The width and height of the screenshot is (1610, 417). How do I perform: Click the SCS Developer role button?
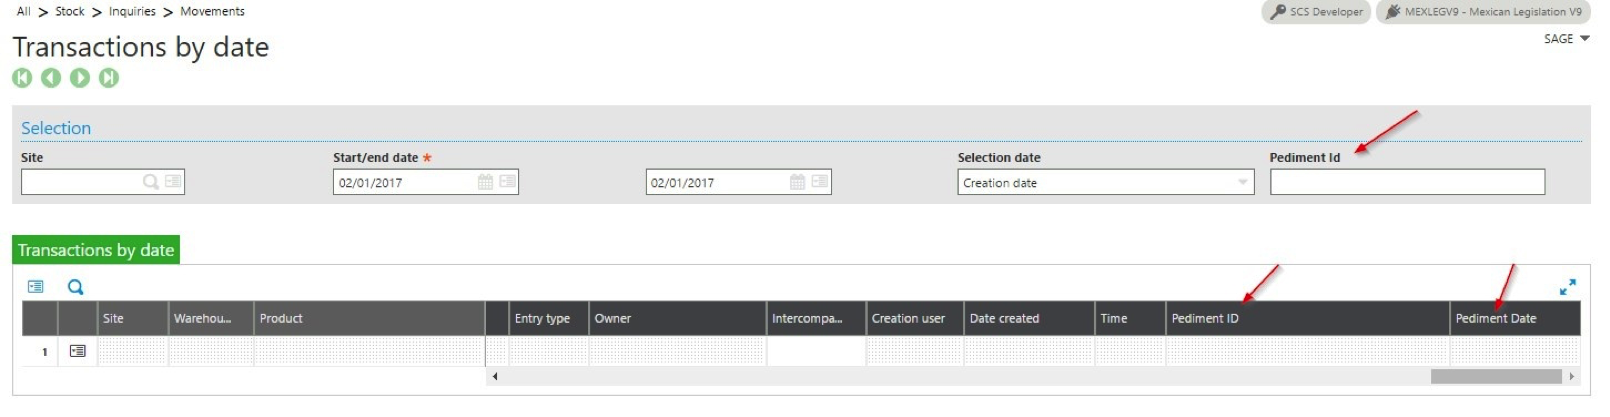pos(1316,12)
